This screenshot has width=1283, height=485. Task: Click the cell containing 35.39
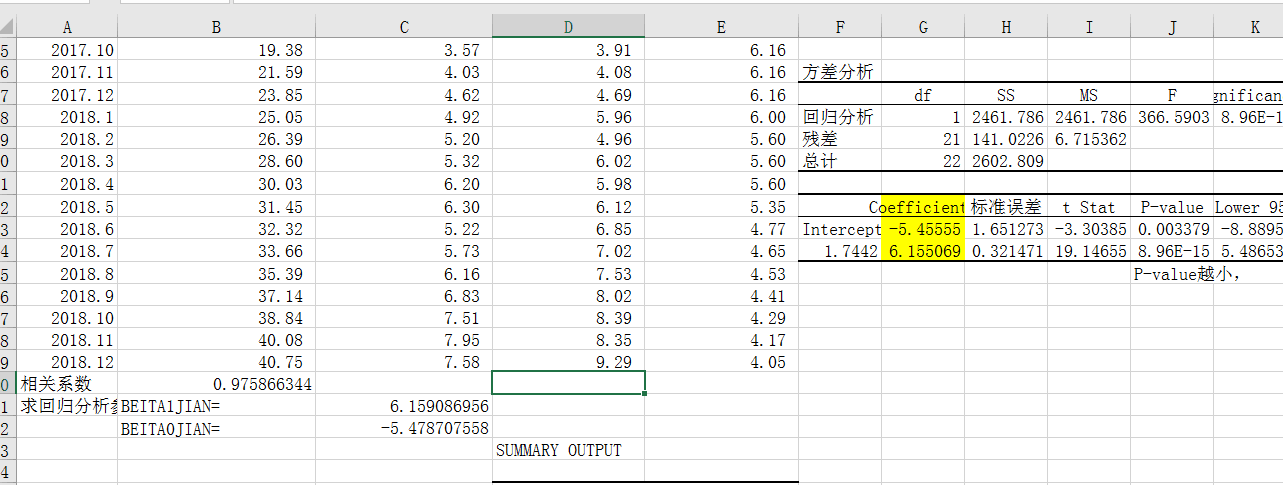[216, 273]
